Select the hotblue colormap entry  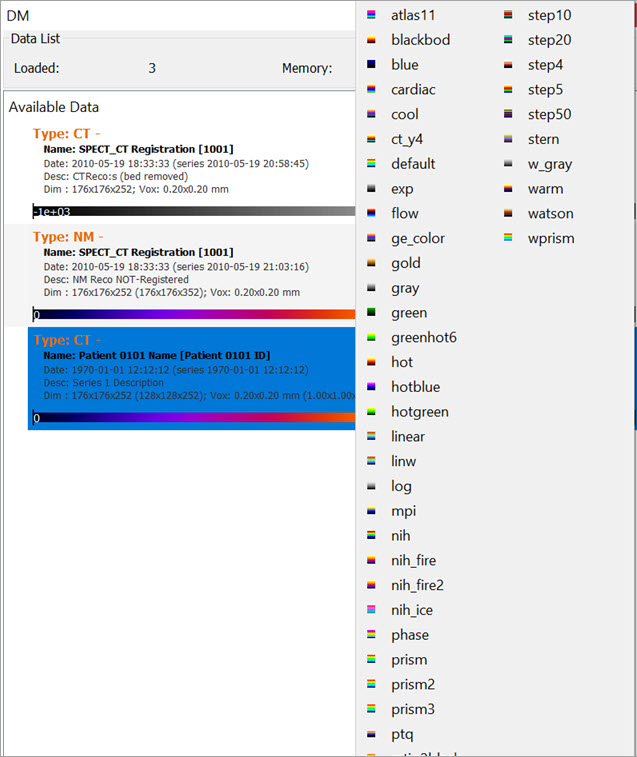[x=415, y=387]
